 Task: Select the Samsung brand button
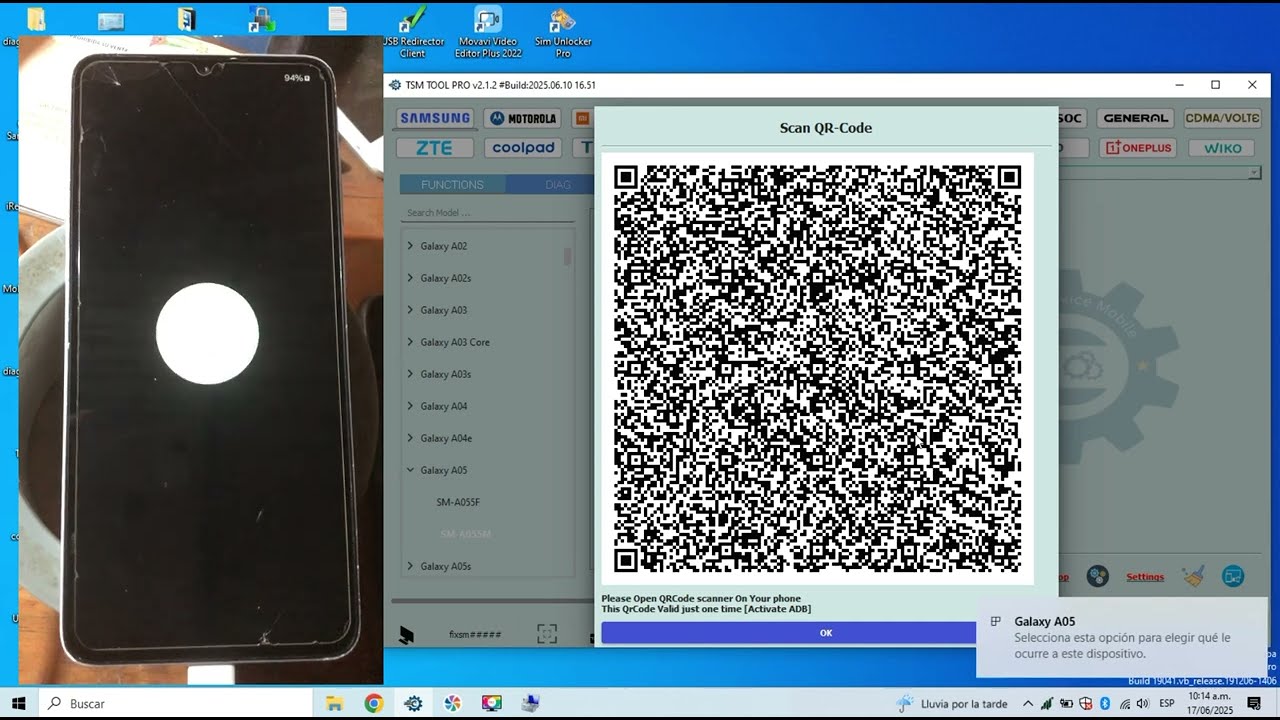coord(435,118)
